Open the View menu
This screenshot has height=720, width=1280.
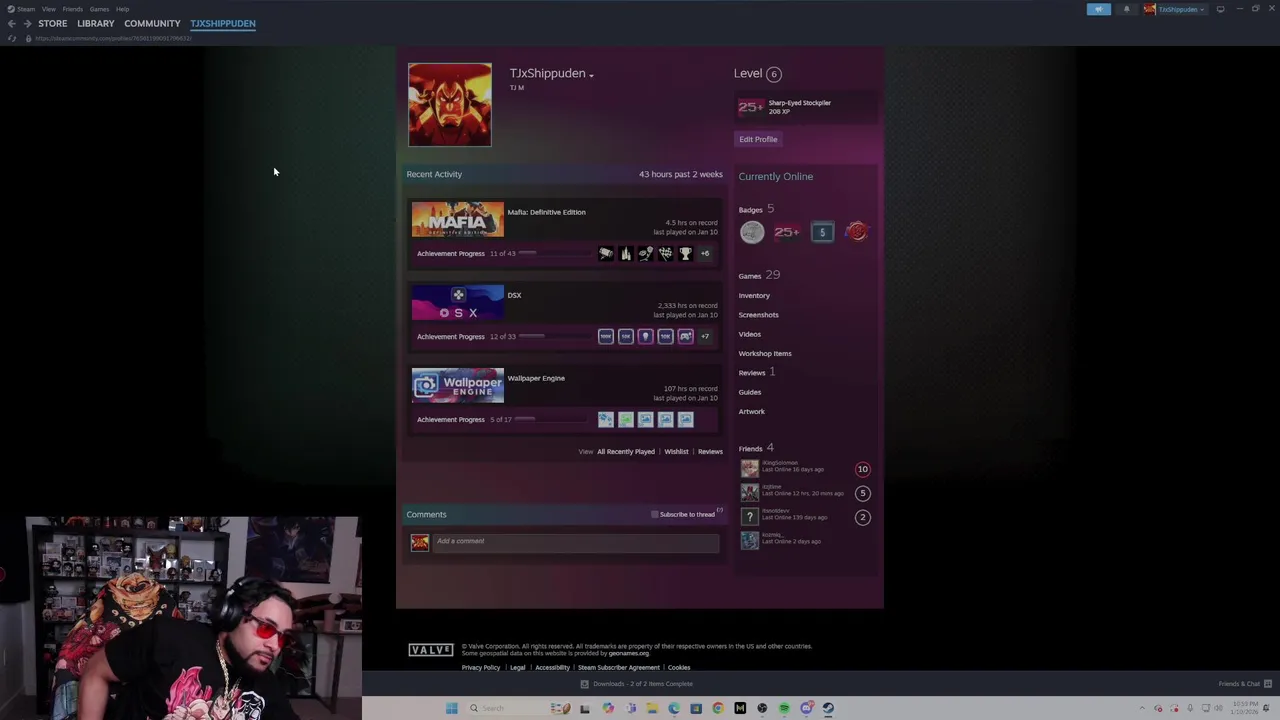tap(48, 9)
